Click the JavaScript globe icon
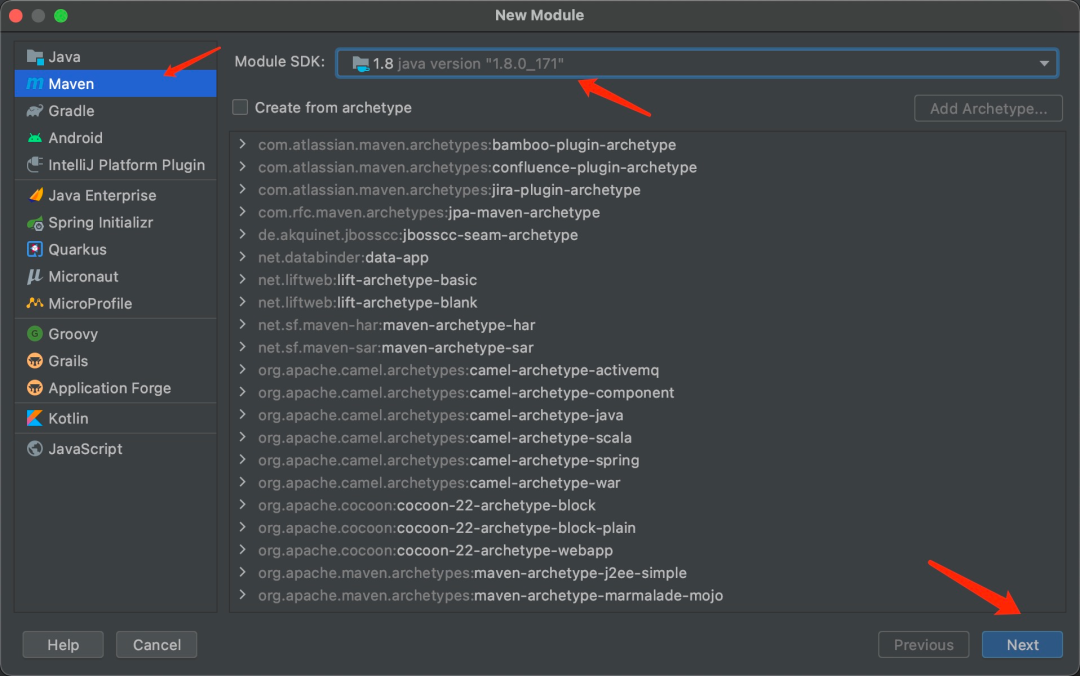Image resolution: width=1080 pixels, height=676 pixels. (34, 449)
